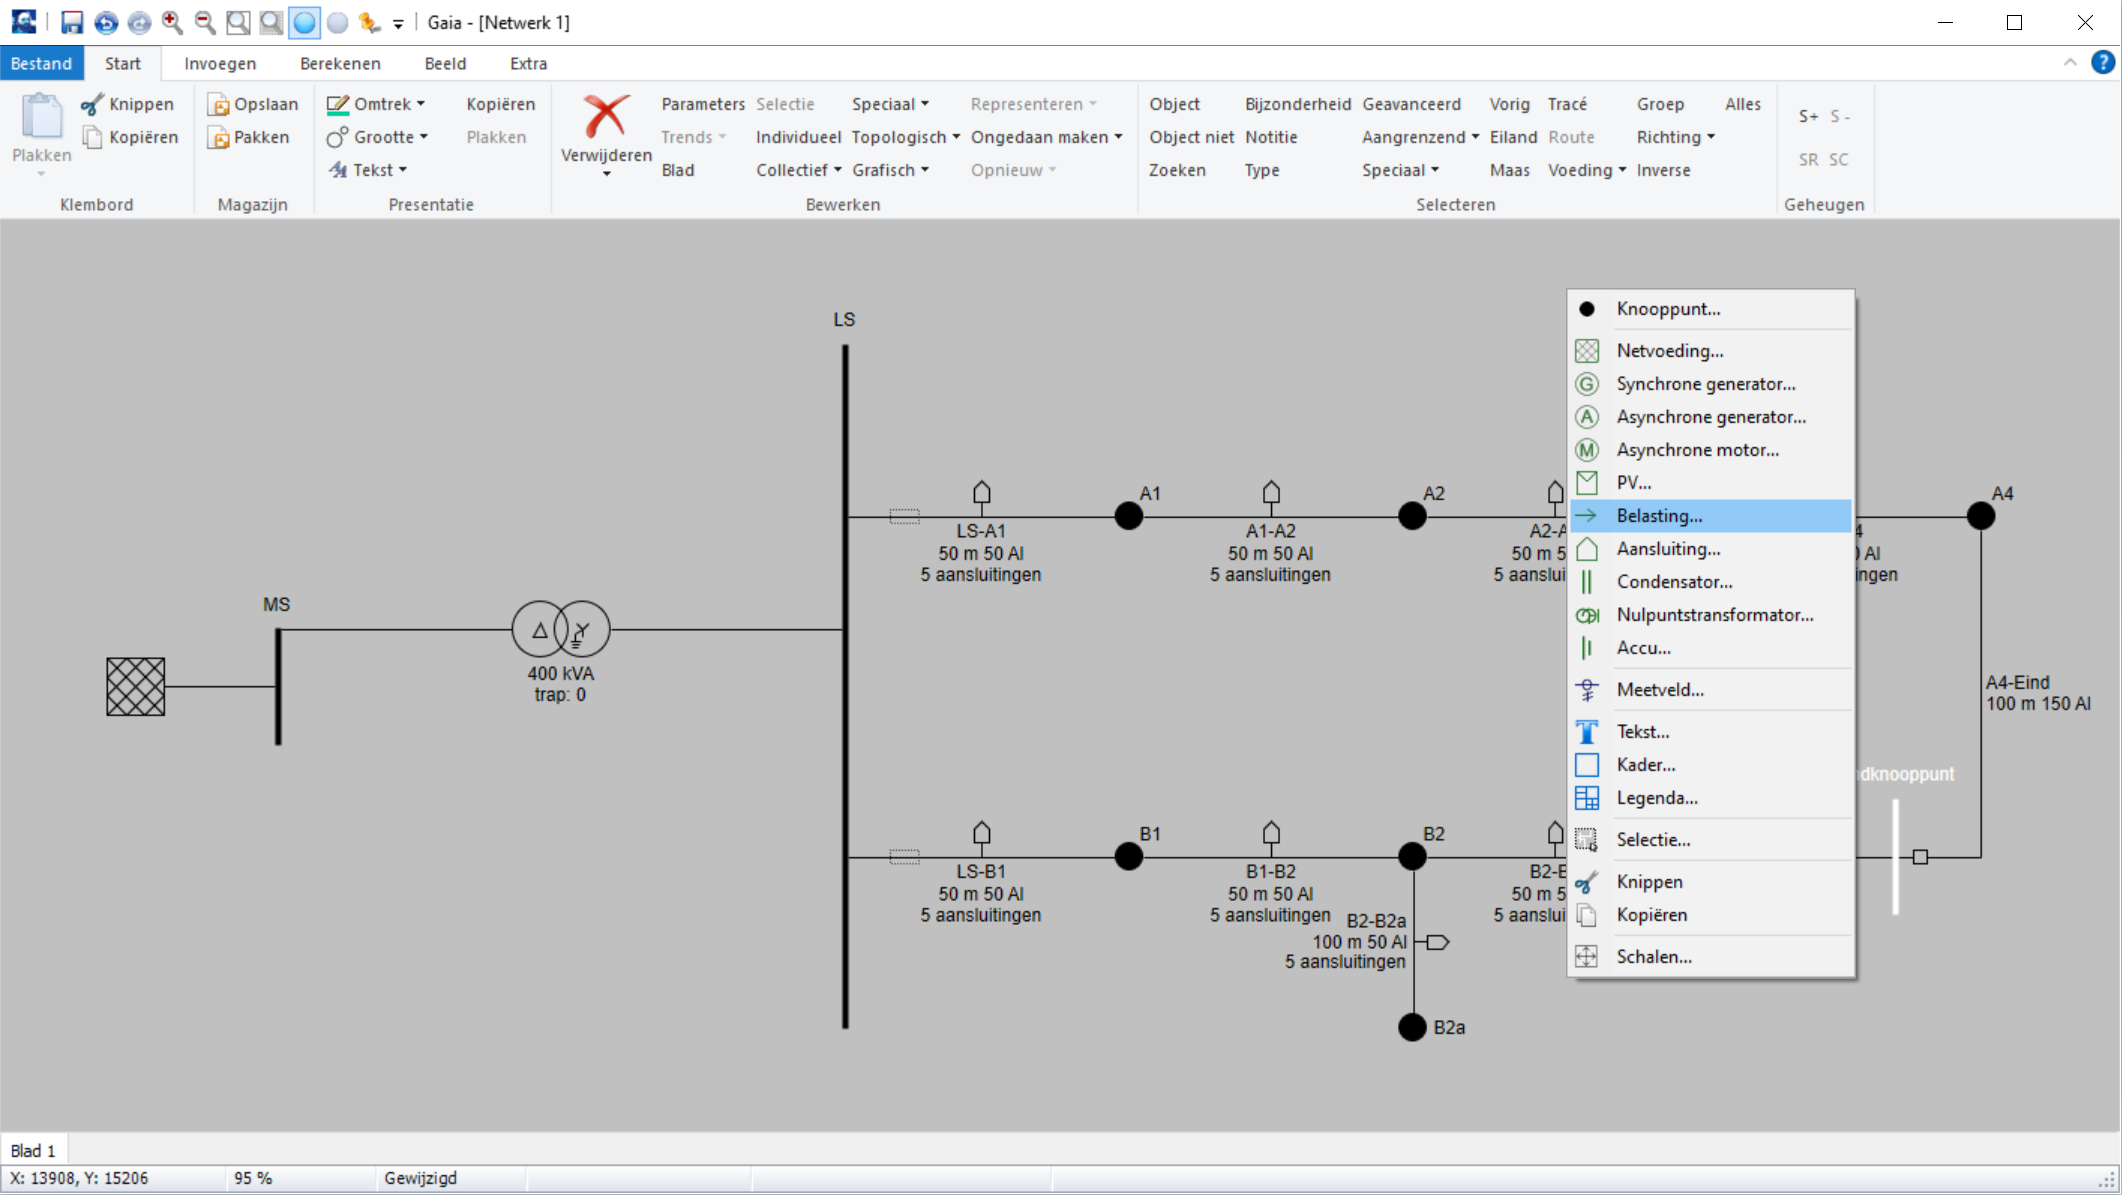Open the help question mark icon
This screenshot has width=2122, height=1195.
point(2102,63)
